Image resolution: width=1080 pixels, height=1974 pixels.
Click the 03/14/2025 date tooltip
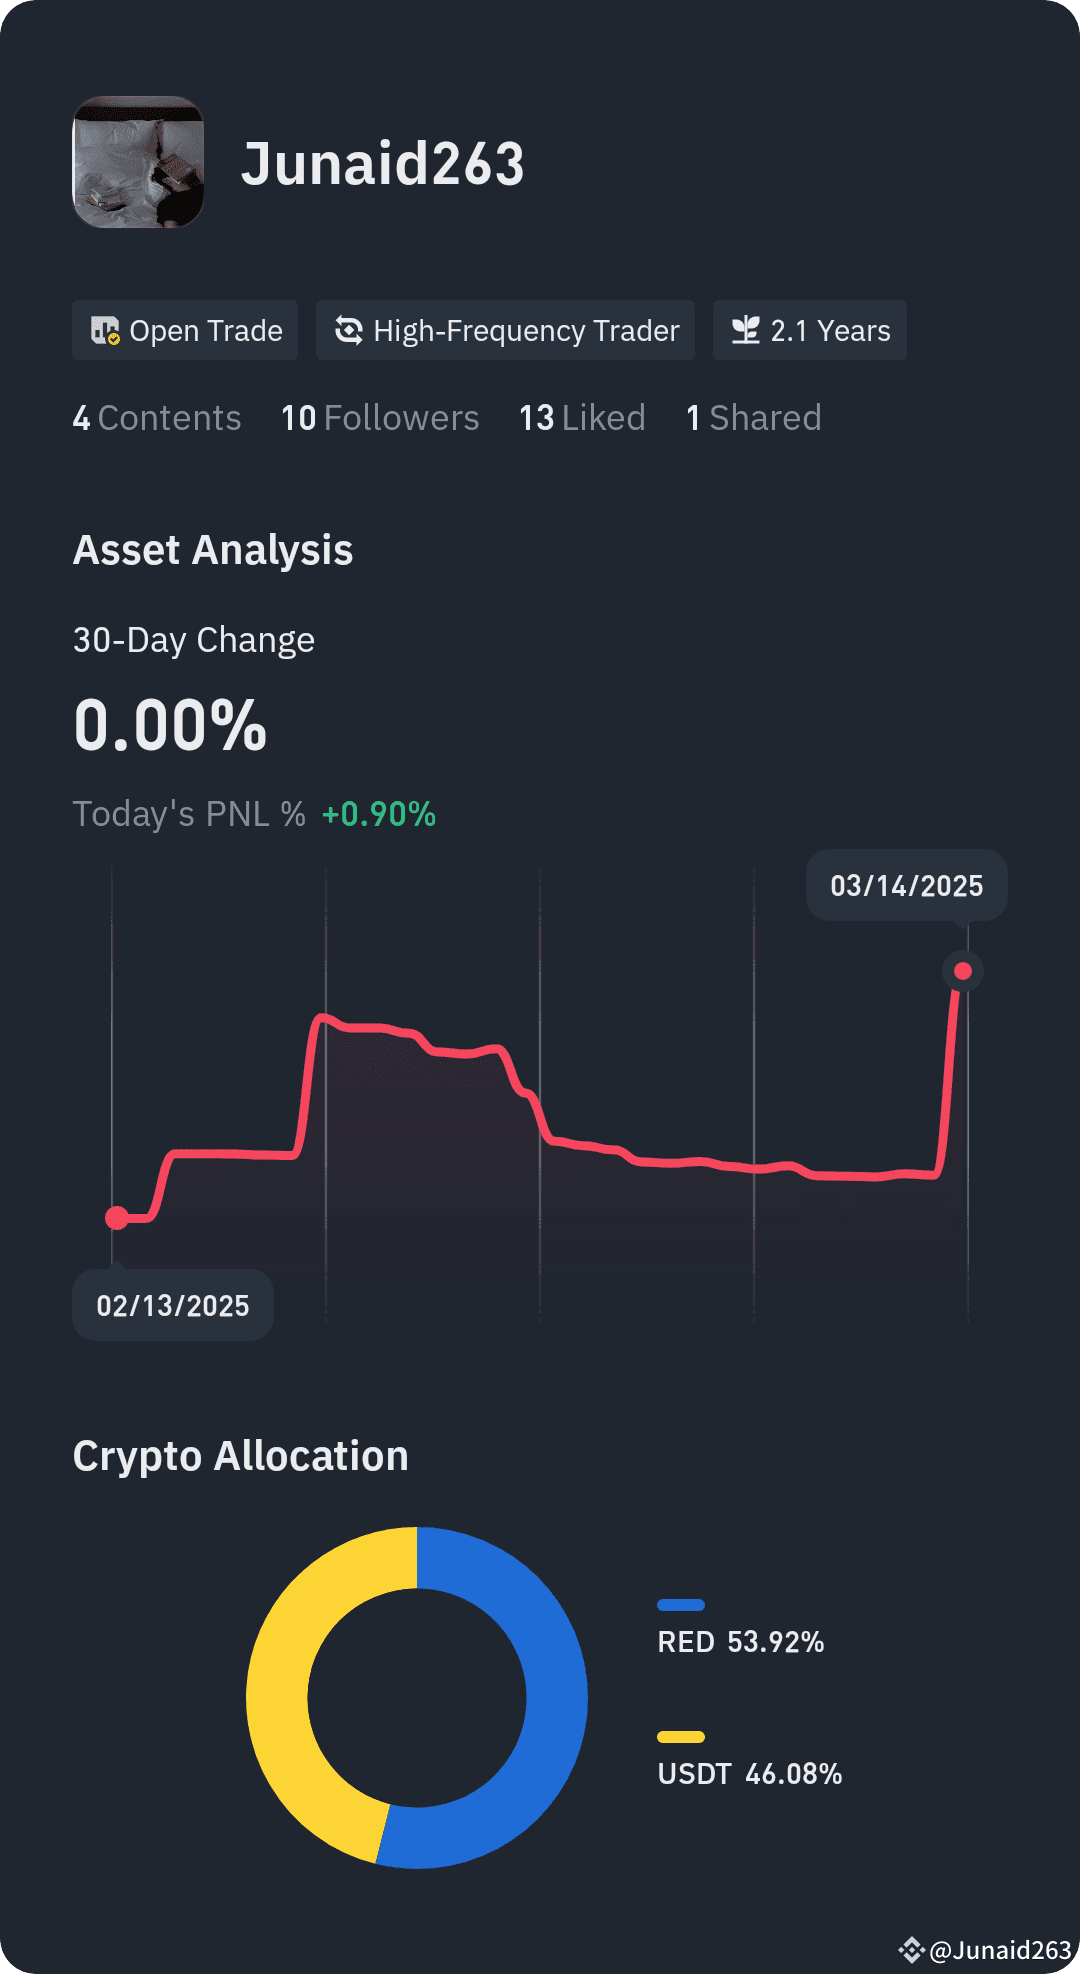pos(907,885)
